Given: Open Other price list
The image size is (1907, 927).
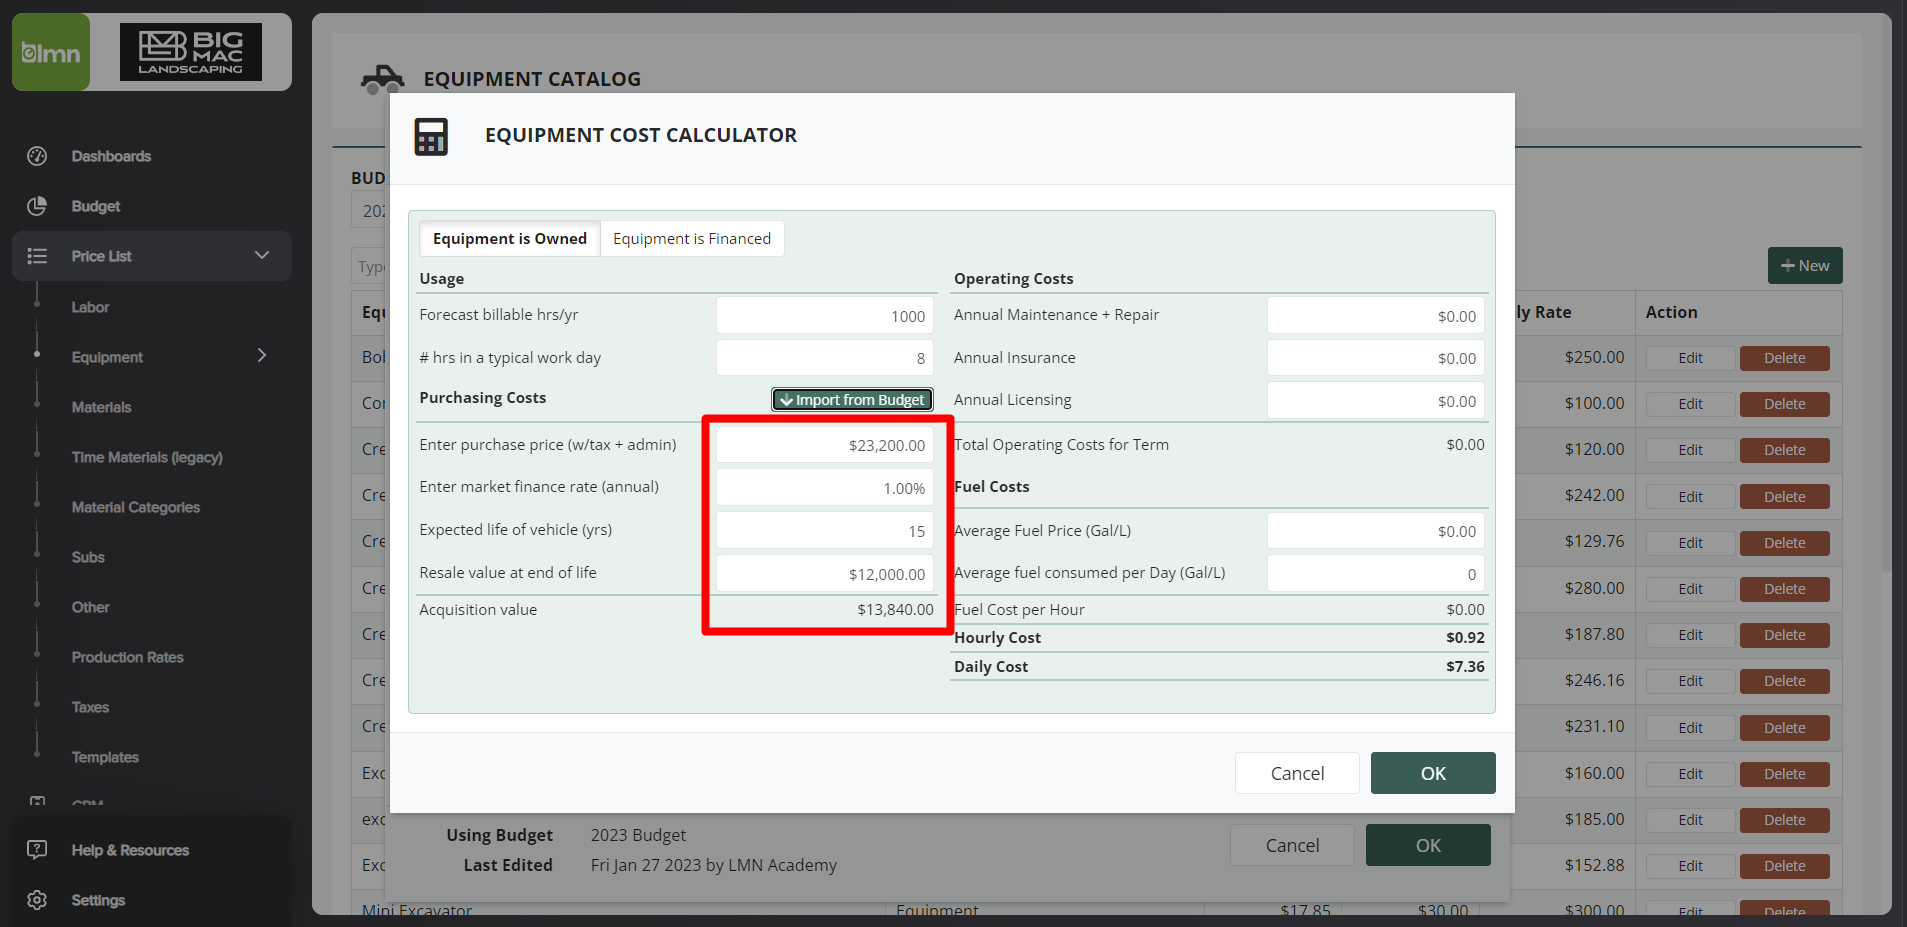Looking at the screenshot, I should [91, 607].
